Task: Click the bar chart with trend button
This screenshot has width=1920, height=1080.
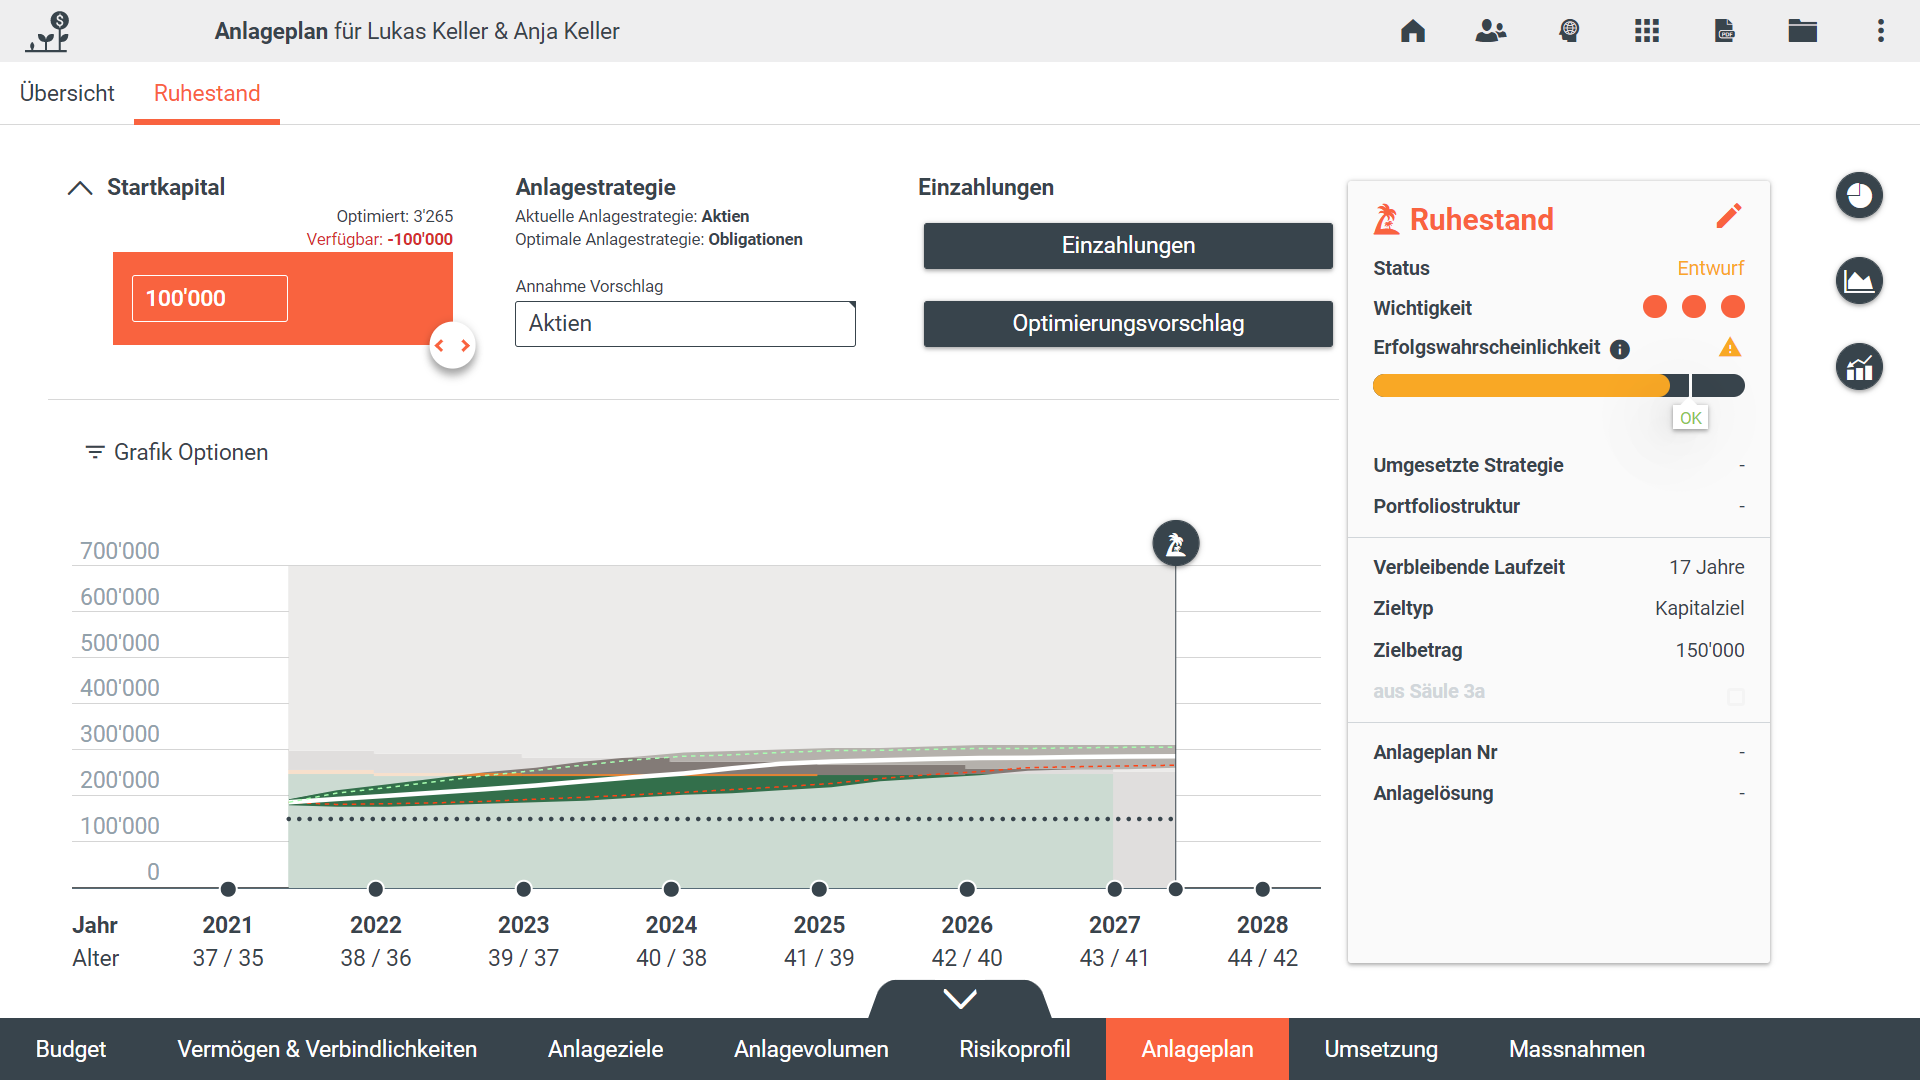Action: (x=1859, y=367)
